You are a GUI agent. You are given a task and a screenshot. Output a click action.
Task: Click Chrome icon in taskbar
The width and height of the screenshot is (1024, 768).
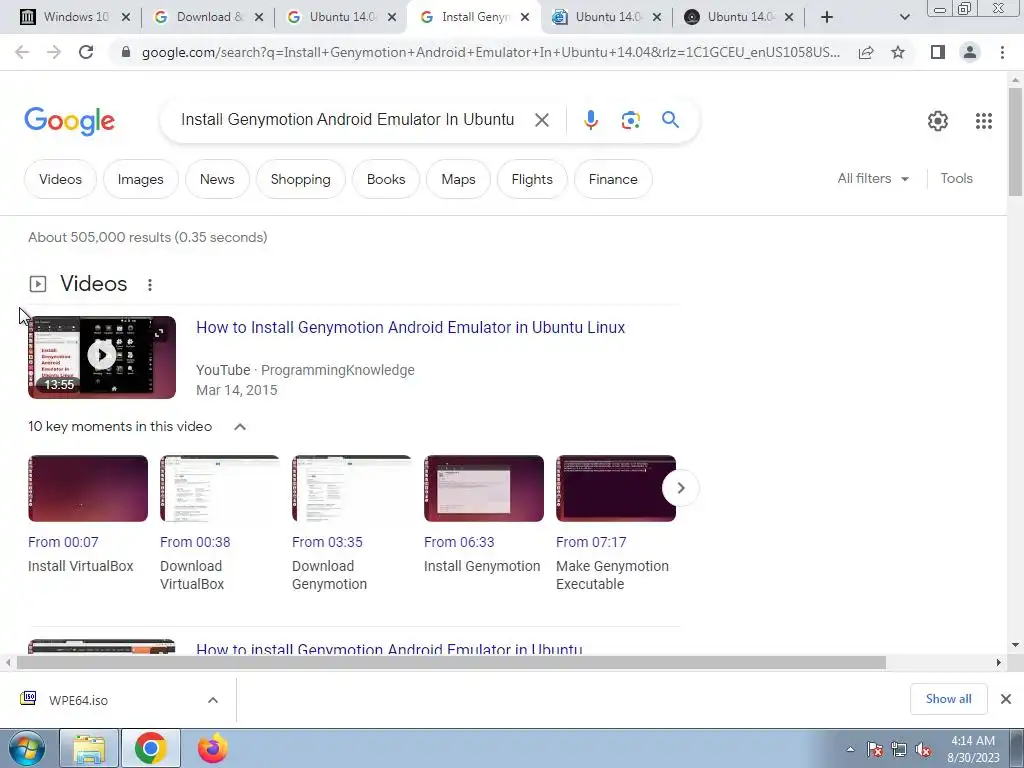point(151,748)
